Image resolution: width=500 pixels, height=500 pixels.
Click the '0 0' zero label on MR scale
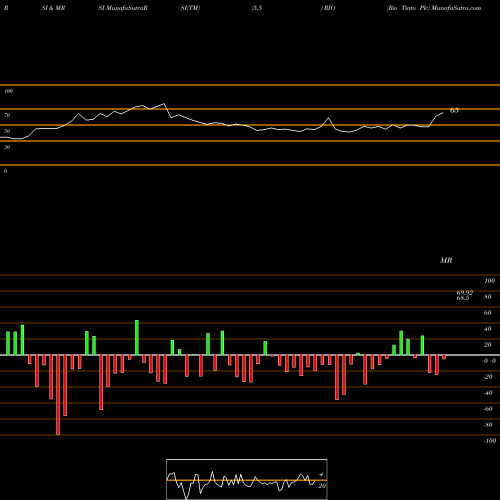pos(490,361)
